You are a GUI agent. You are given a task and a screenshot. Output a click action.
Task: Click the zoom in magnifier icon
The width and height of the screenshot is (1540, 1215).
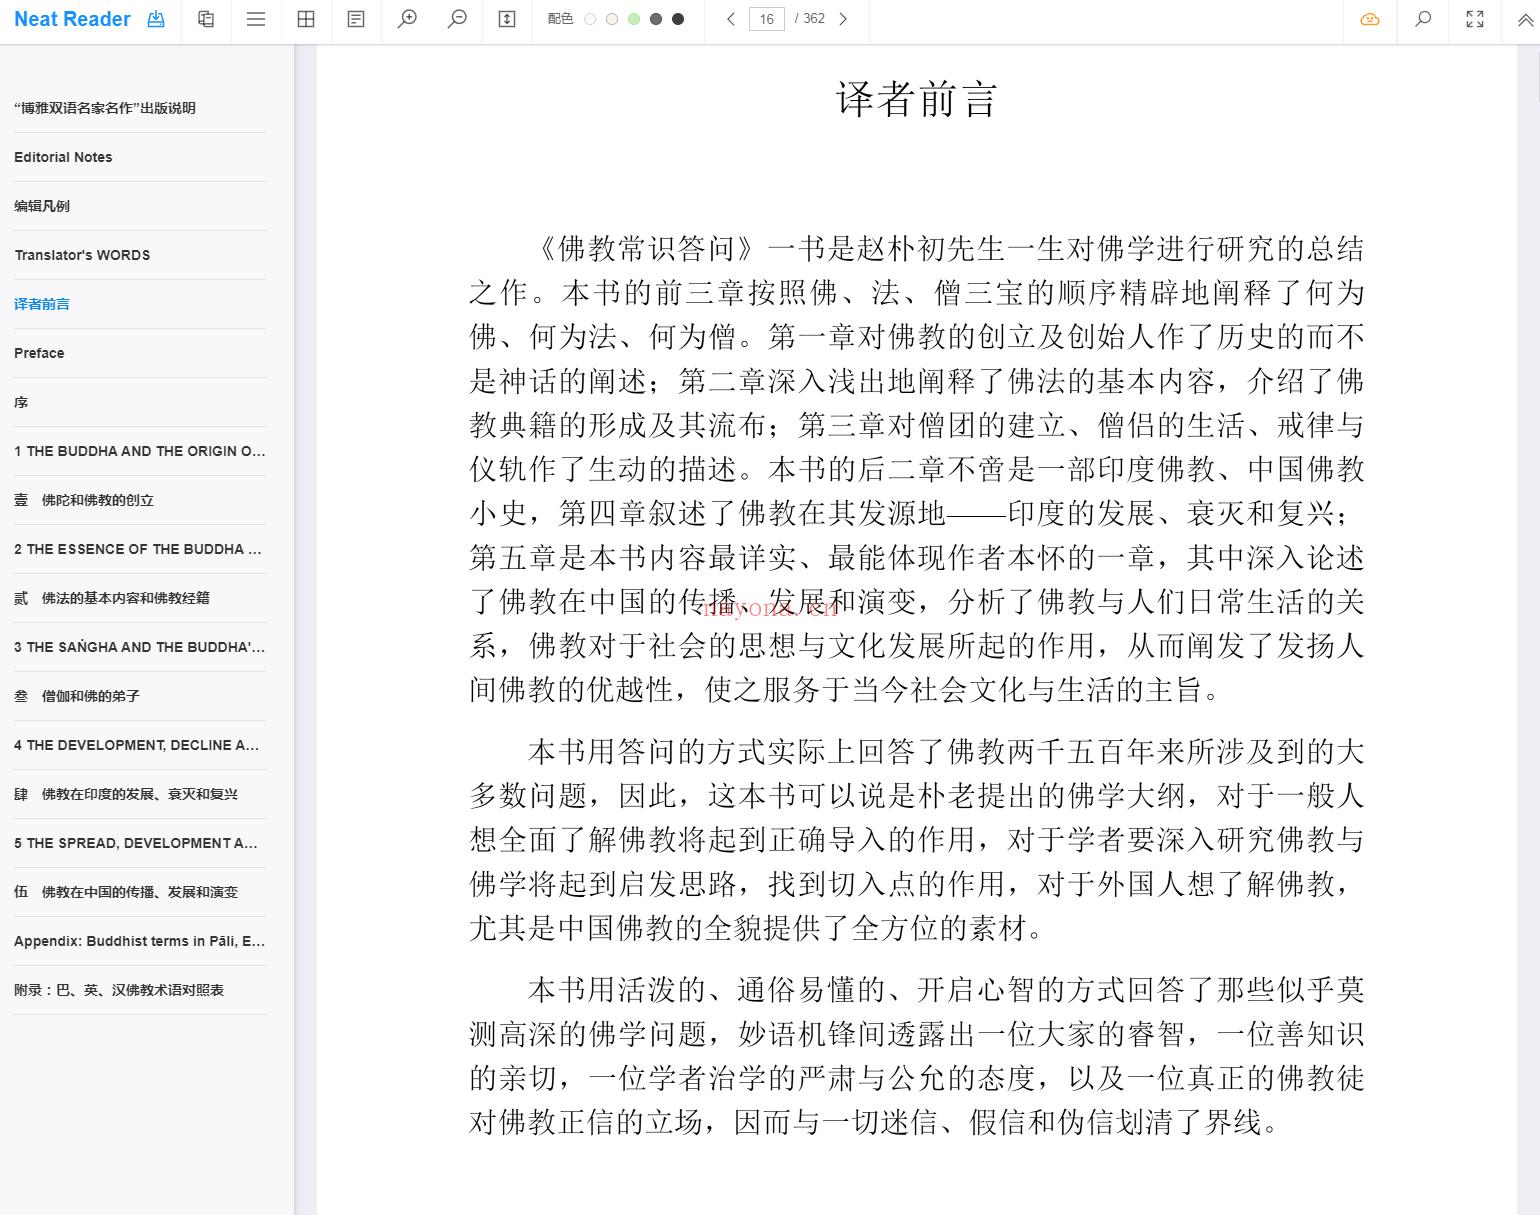tap(407, 19)
